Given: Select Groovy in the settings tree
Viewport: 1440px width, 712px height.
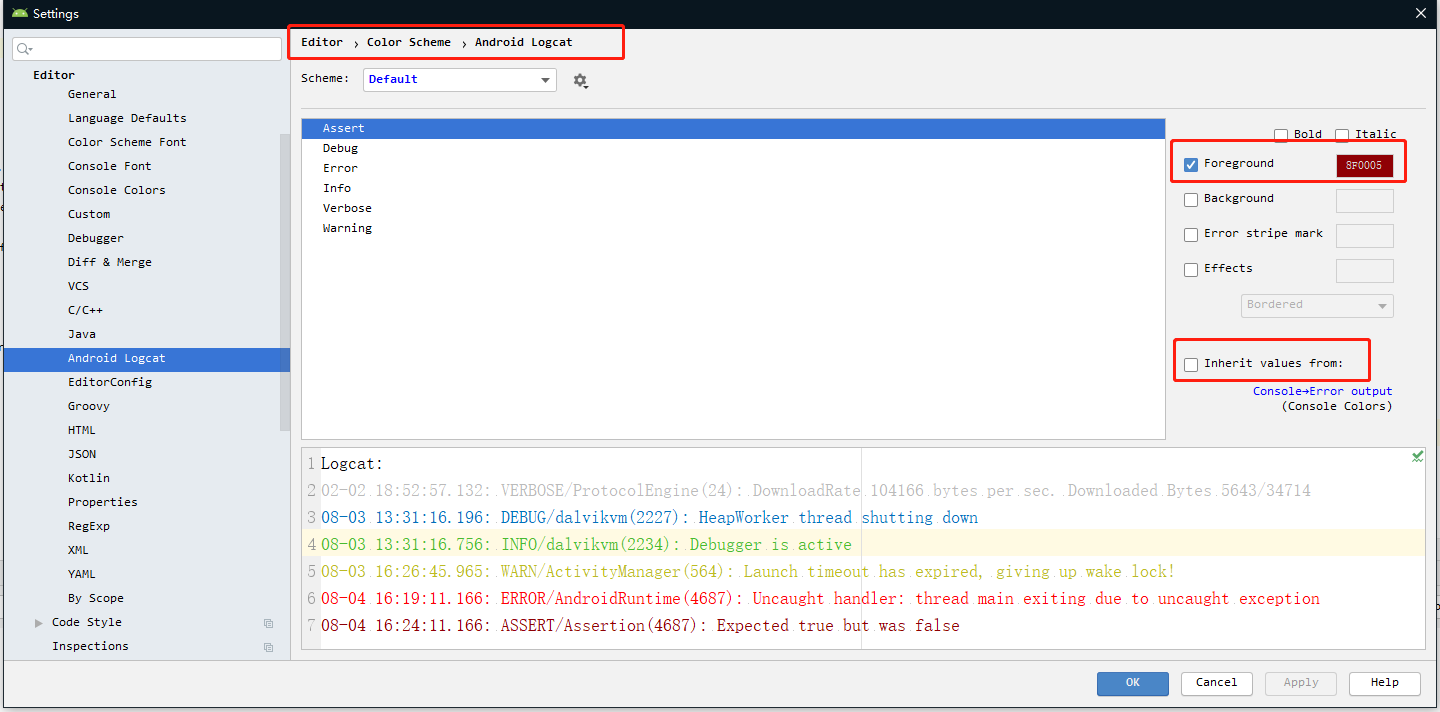Looking at the screenshot, I should (89, 406).
